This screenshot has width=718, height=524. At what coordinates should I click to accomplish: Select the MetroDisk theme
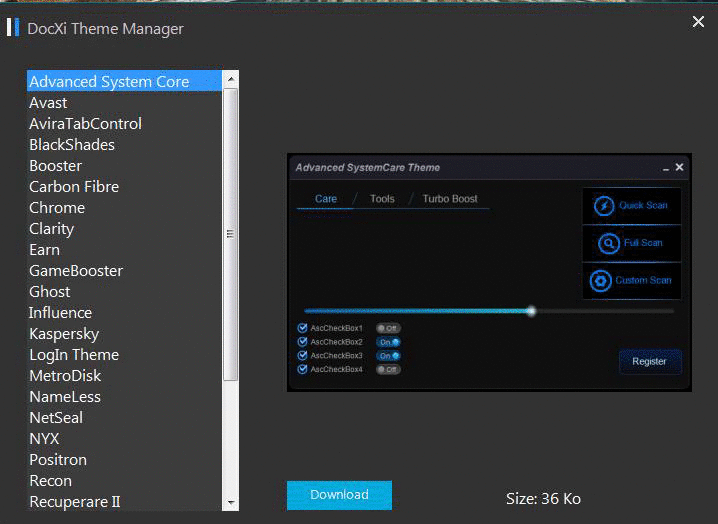coord(125,376)
